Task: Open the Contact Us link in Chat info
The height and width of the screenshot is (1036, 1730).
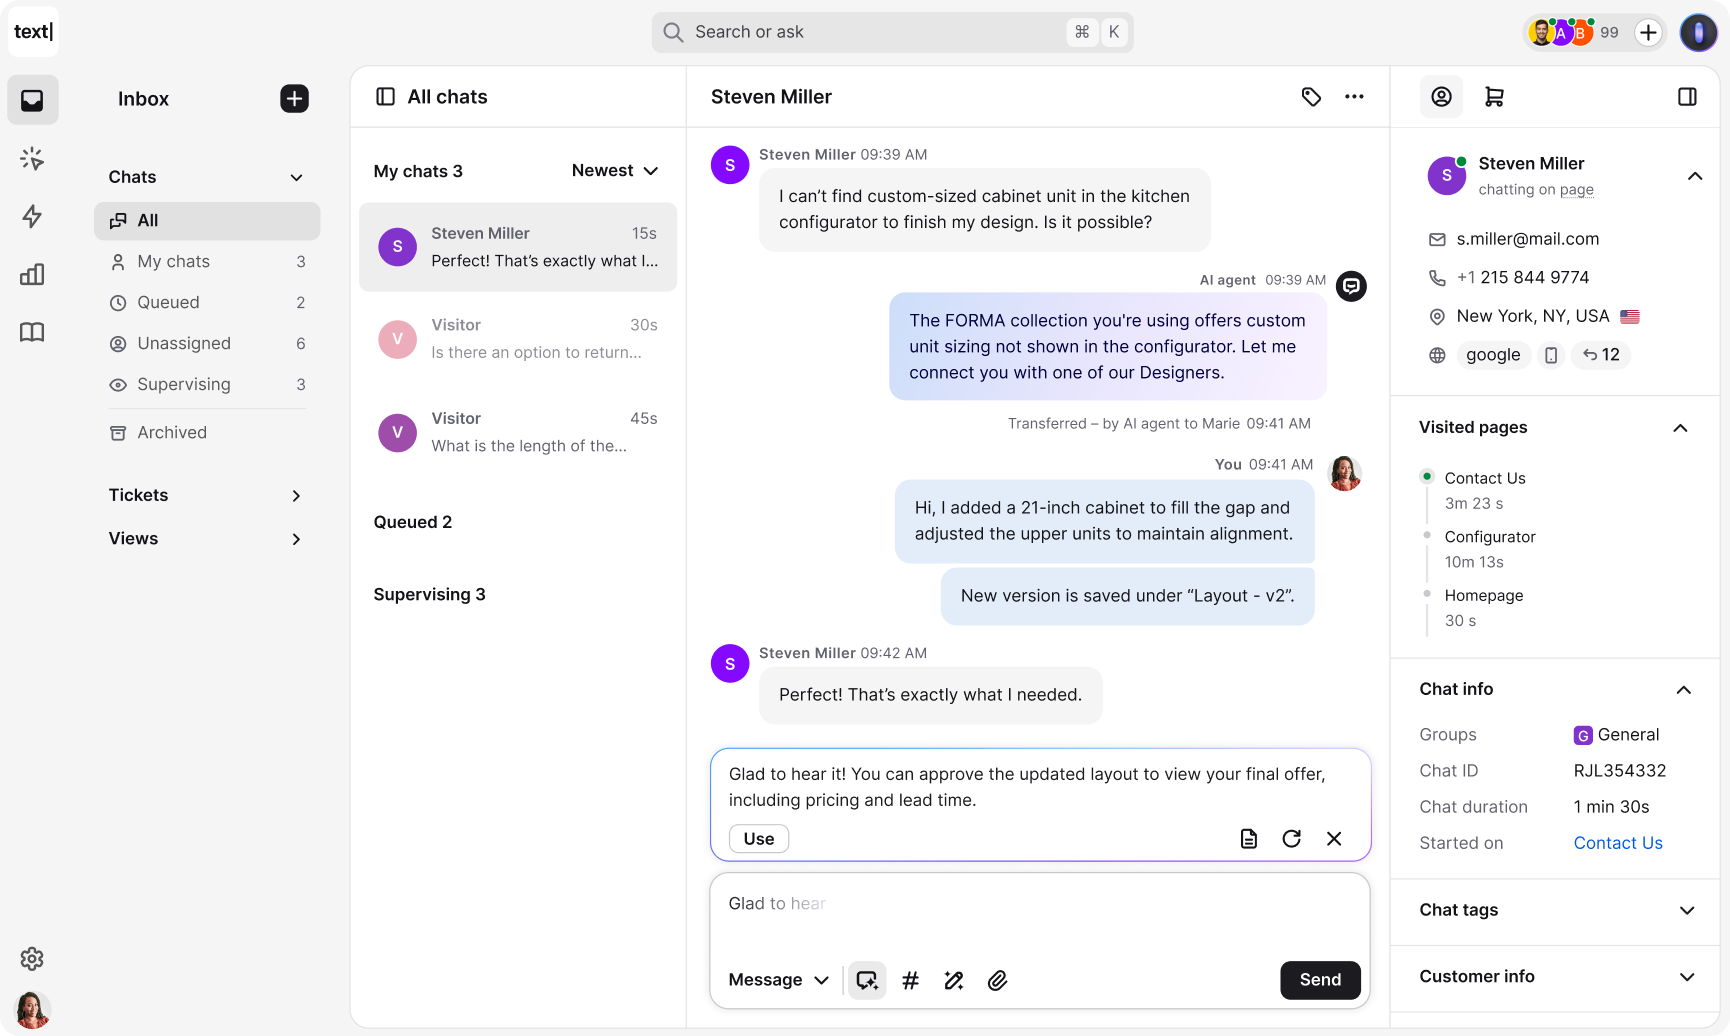Action: click(1618, 843)
